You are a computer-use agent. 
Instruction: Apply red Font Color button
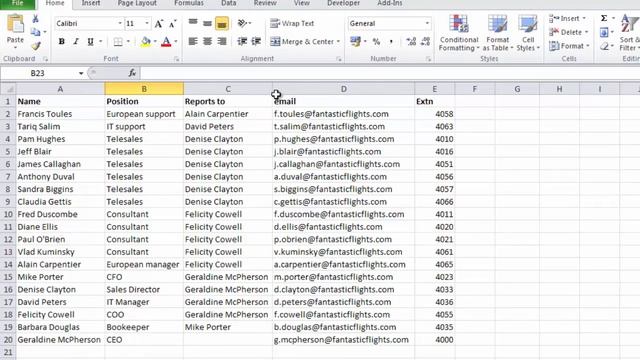(x=166, y=42)
